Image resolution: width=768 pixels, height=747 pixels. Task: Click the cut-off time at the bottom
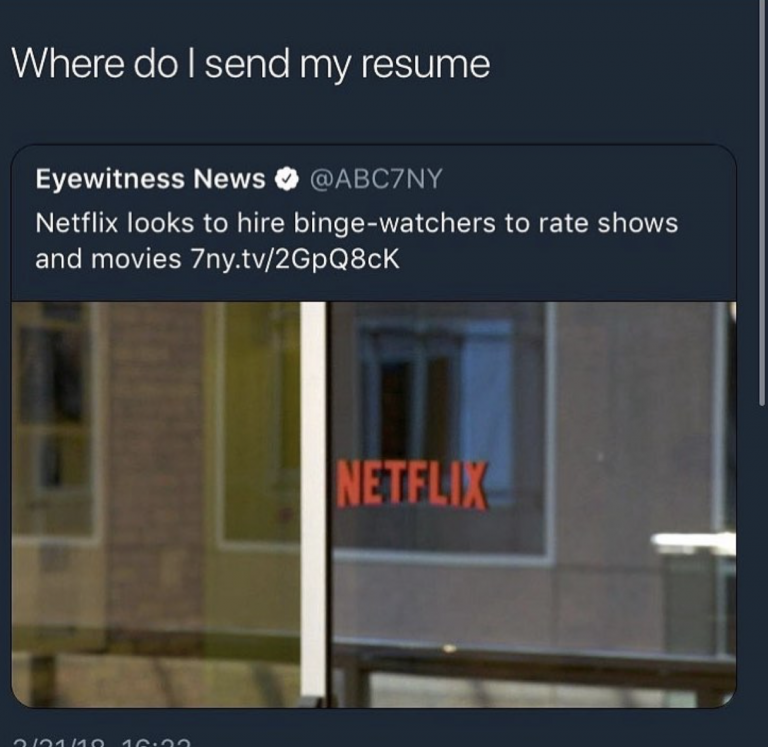pos(156,742)
